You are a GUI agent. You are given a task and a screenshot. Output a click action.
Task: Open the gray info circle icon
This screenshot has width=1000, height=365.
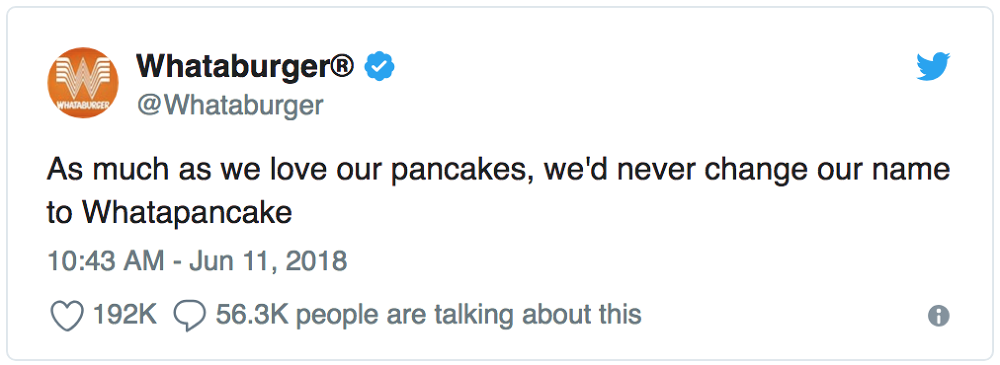(x=938, y=315)
